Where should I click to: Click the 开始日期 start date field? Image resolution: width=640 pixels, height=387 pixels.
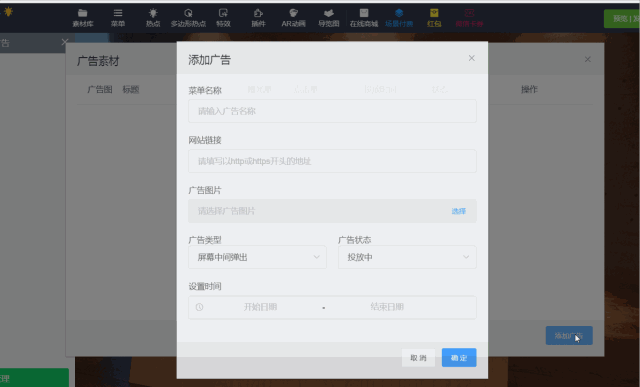tap(260, 307)
